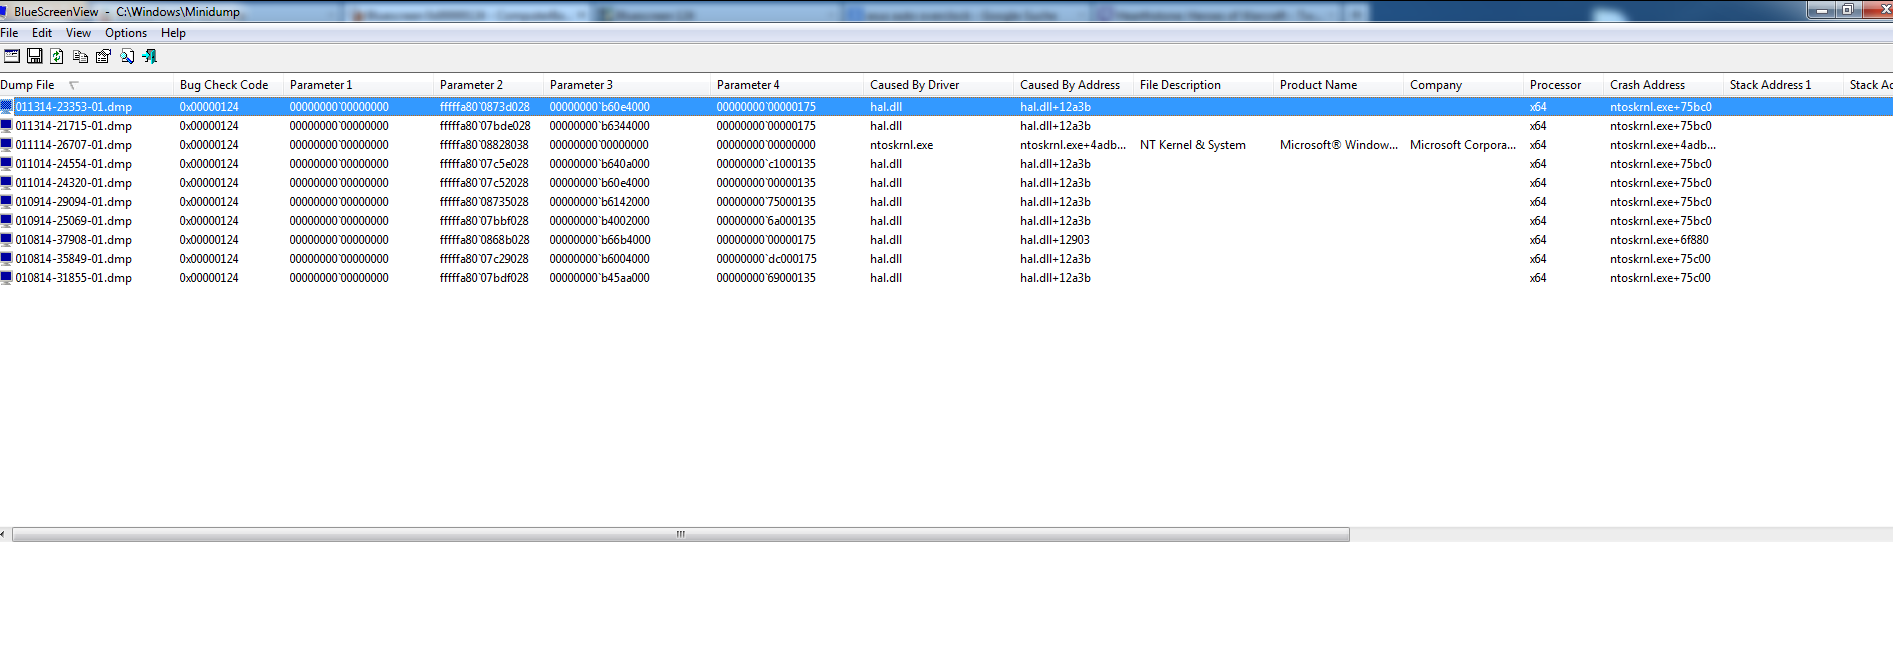The width and height of the screenshot is (1893, 648).
Task: Click the Microsoft® Window... product name cell
Action: tap(1338, 145)
